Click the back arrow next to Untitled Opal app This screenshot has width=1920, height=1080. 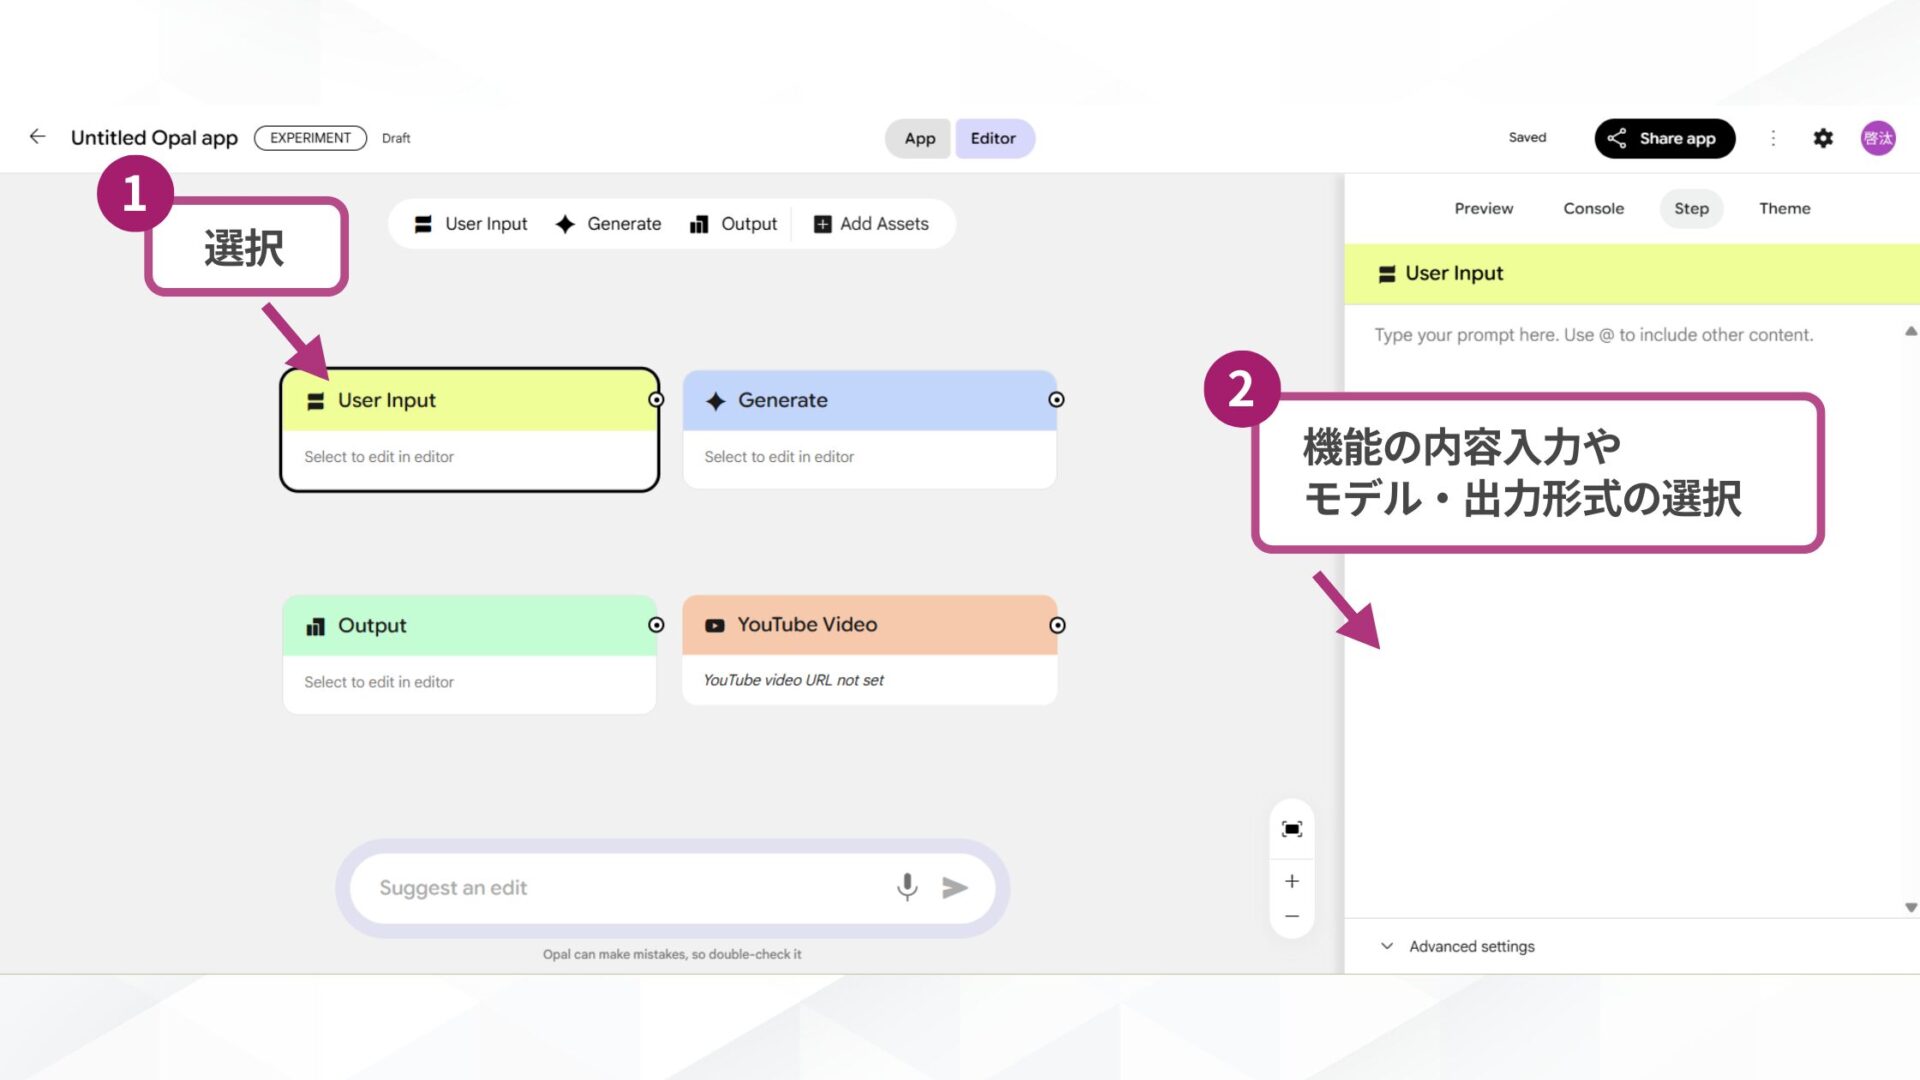click(x=37, y=137)
